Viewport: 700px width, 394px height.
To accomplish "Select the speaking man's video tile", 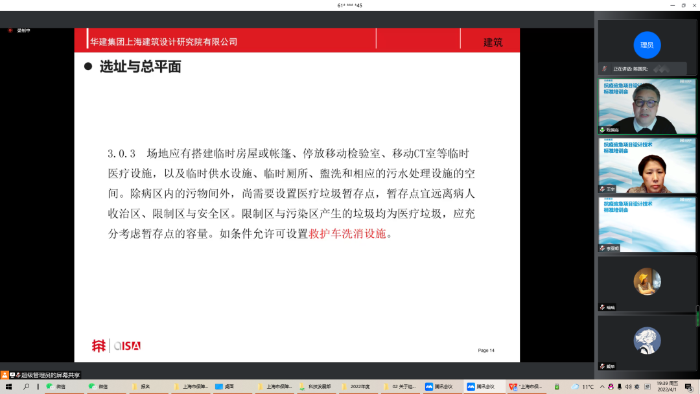I will pos(647,106).
